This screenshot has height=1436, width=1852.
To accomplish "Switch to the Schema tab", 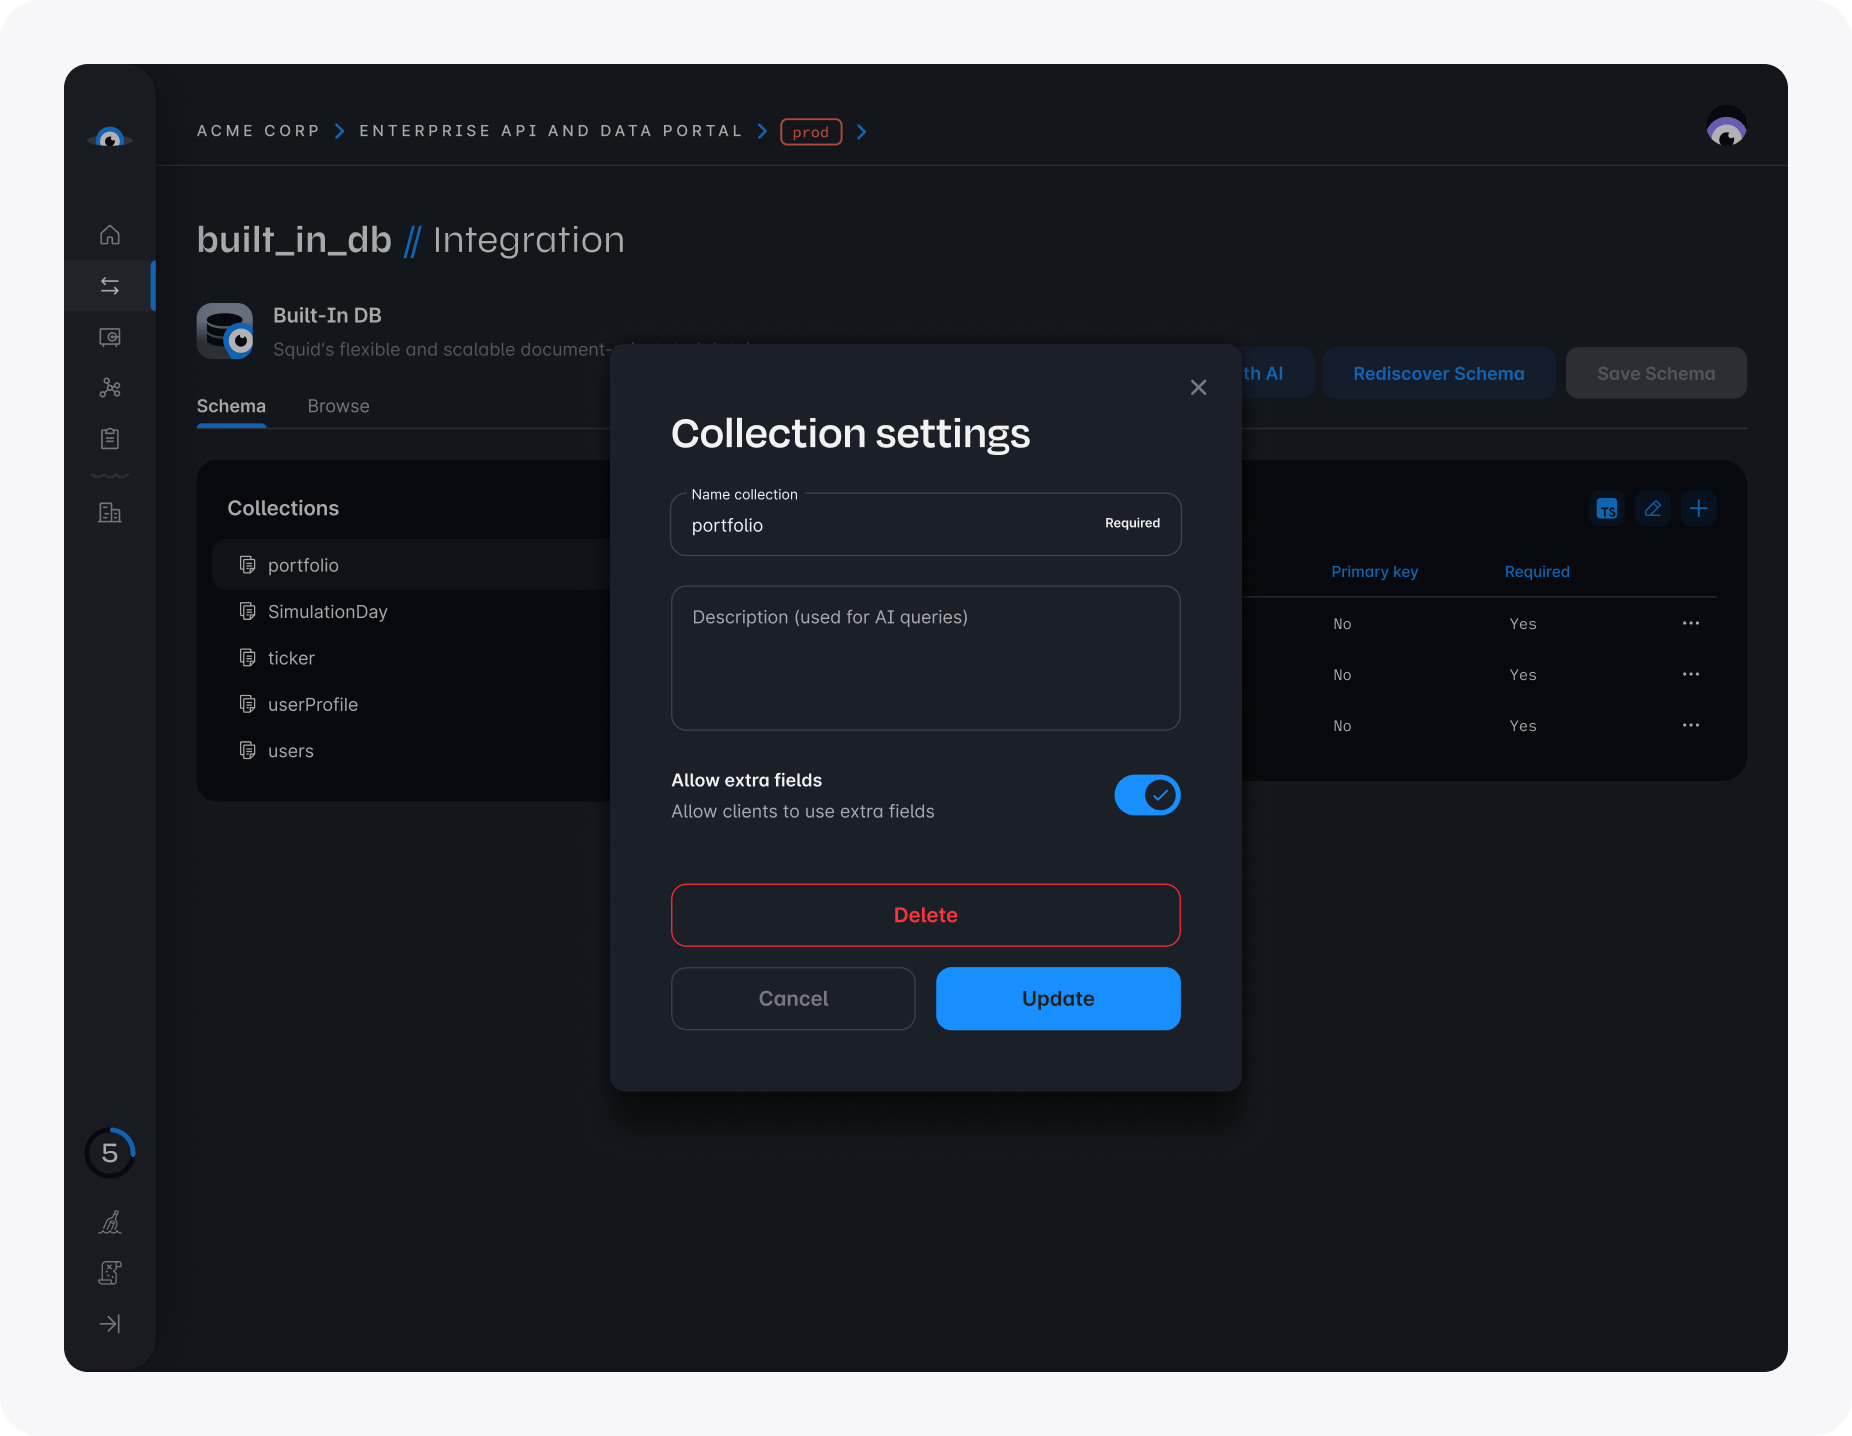I will coord(231,406).
